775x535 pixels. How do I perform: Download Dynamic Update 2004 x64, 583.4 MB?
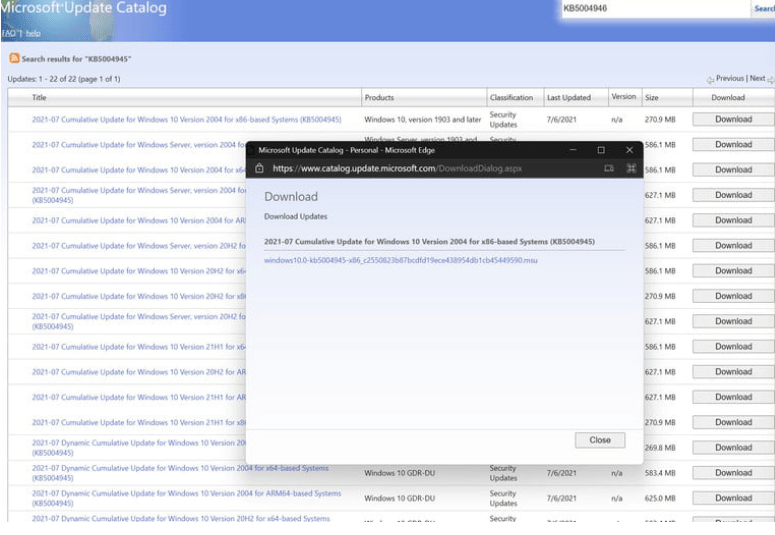(733, 473)
